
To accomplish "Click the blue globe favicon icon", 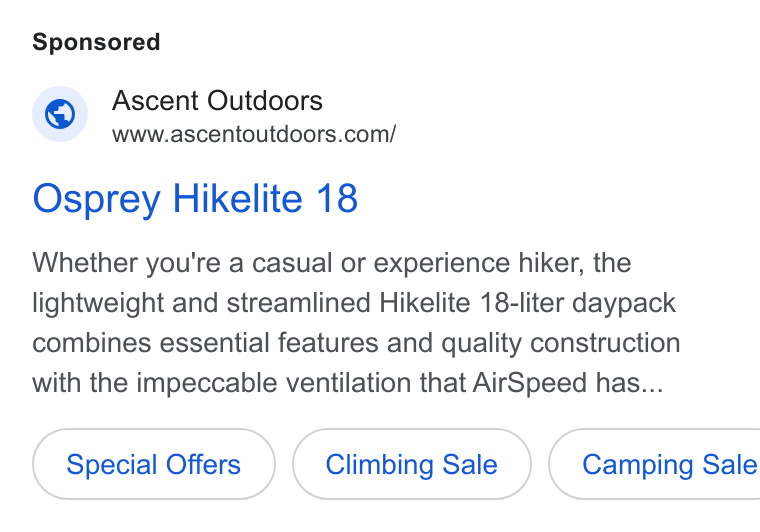I will click(60, 114).
